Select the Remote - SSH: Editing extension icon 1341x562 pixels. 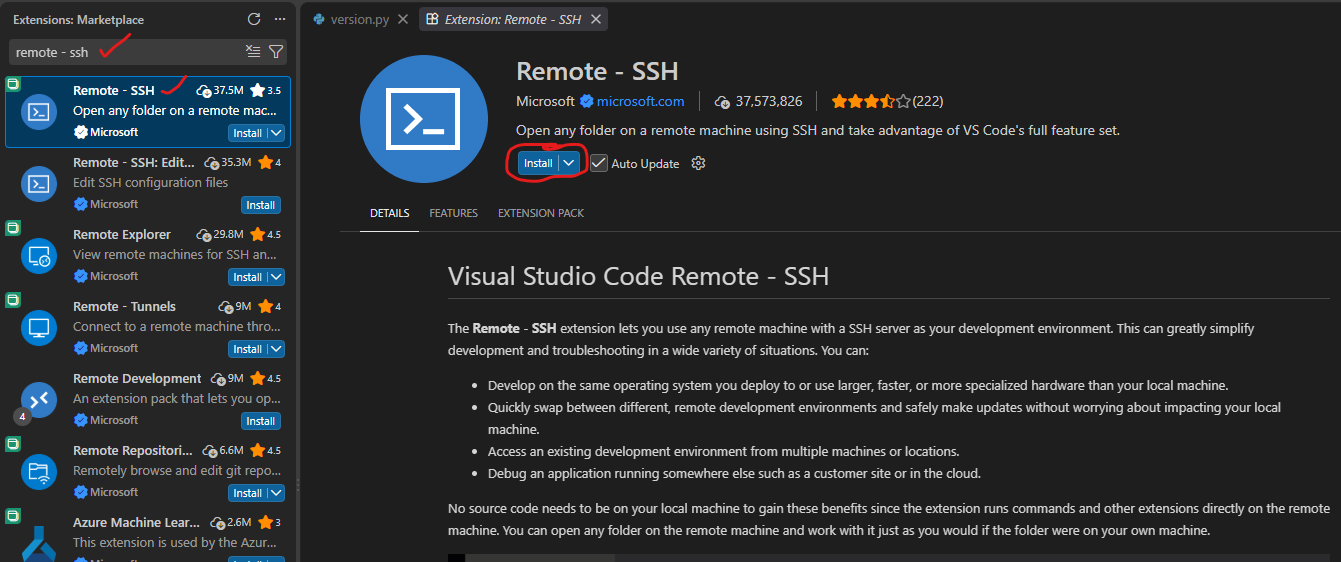39,183
